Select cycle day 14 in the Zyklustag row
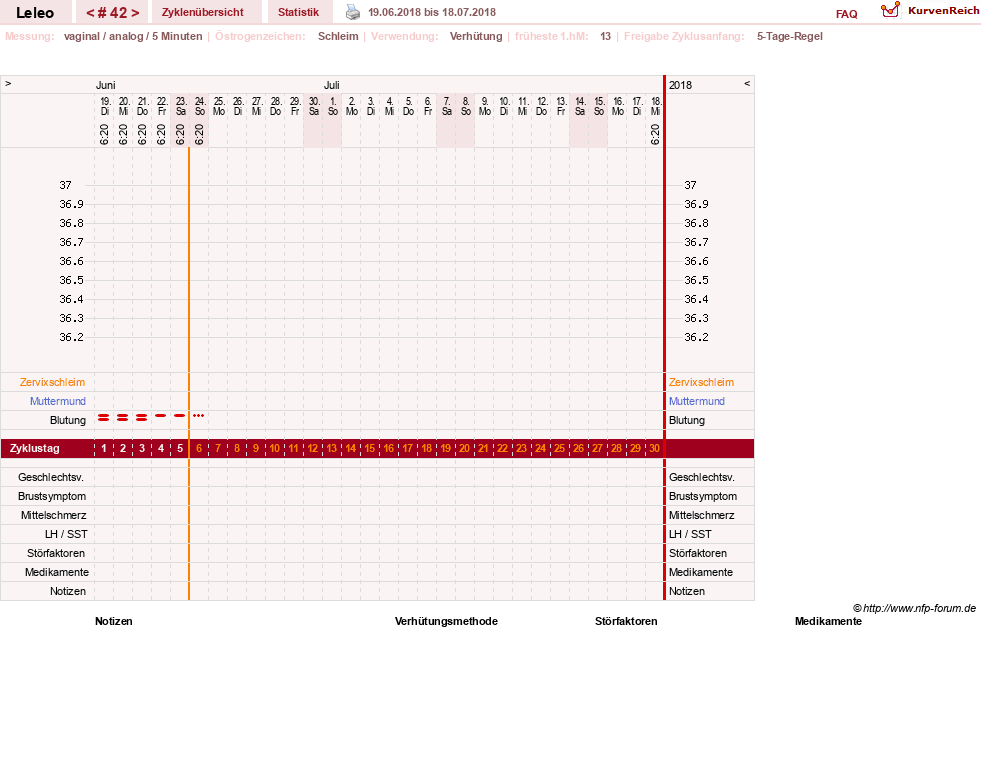The image size is (981, 780). coord(350,448)
